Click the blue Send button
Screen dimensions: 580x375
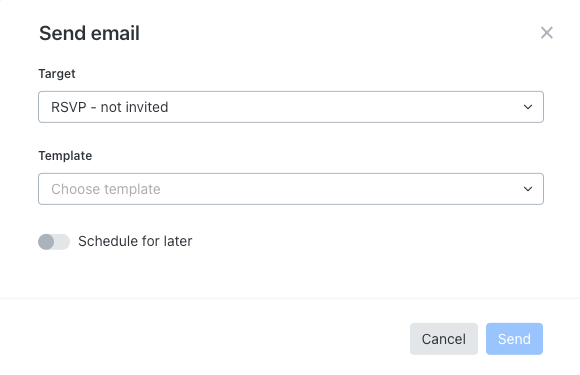(514, 339)
